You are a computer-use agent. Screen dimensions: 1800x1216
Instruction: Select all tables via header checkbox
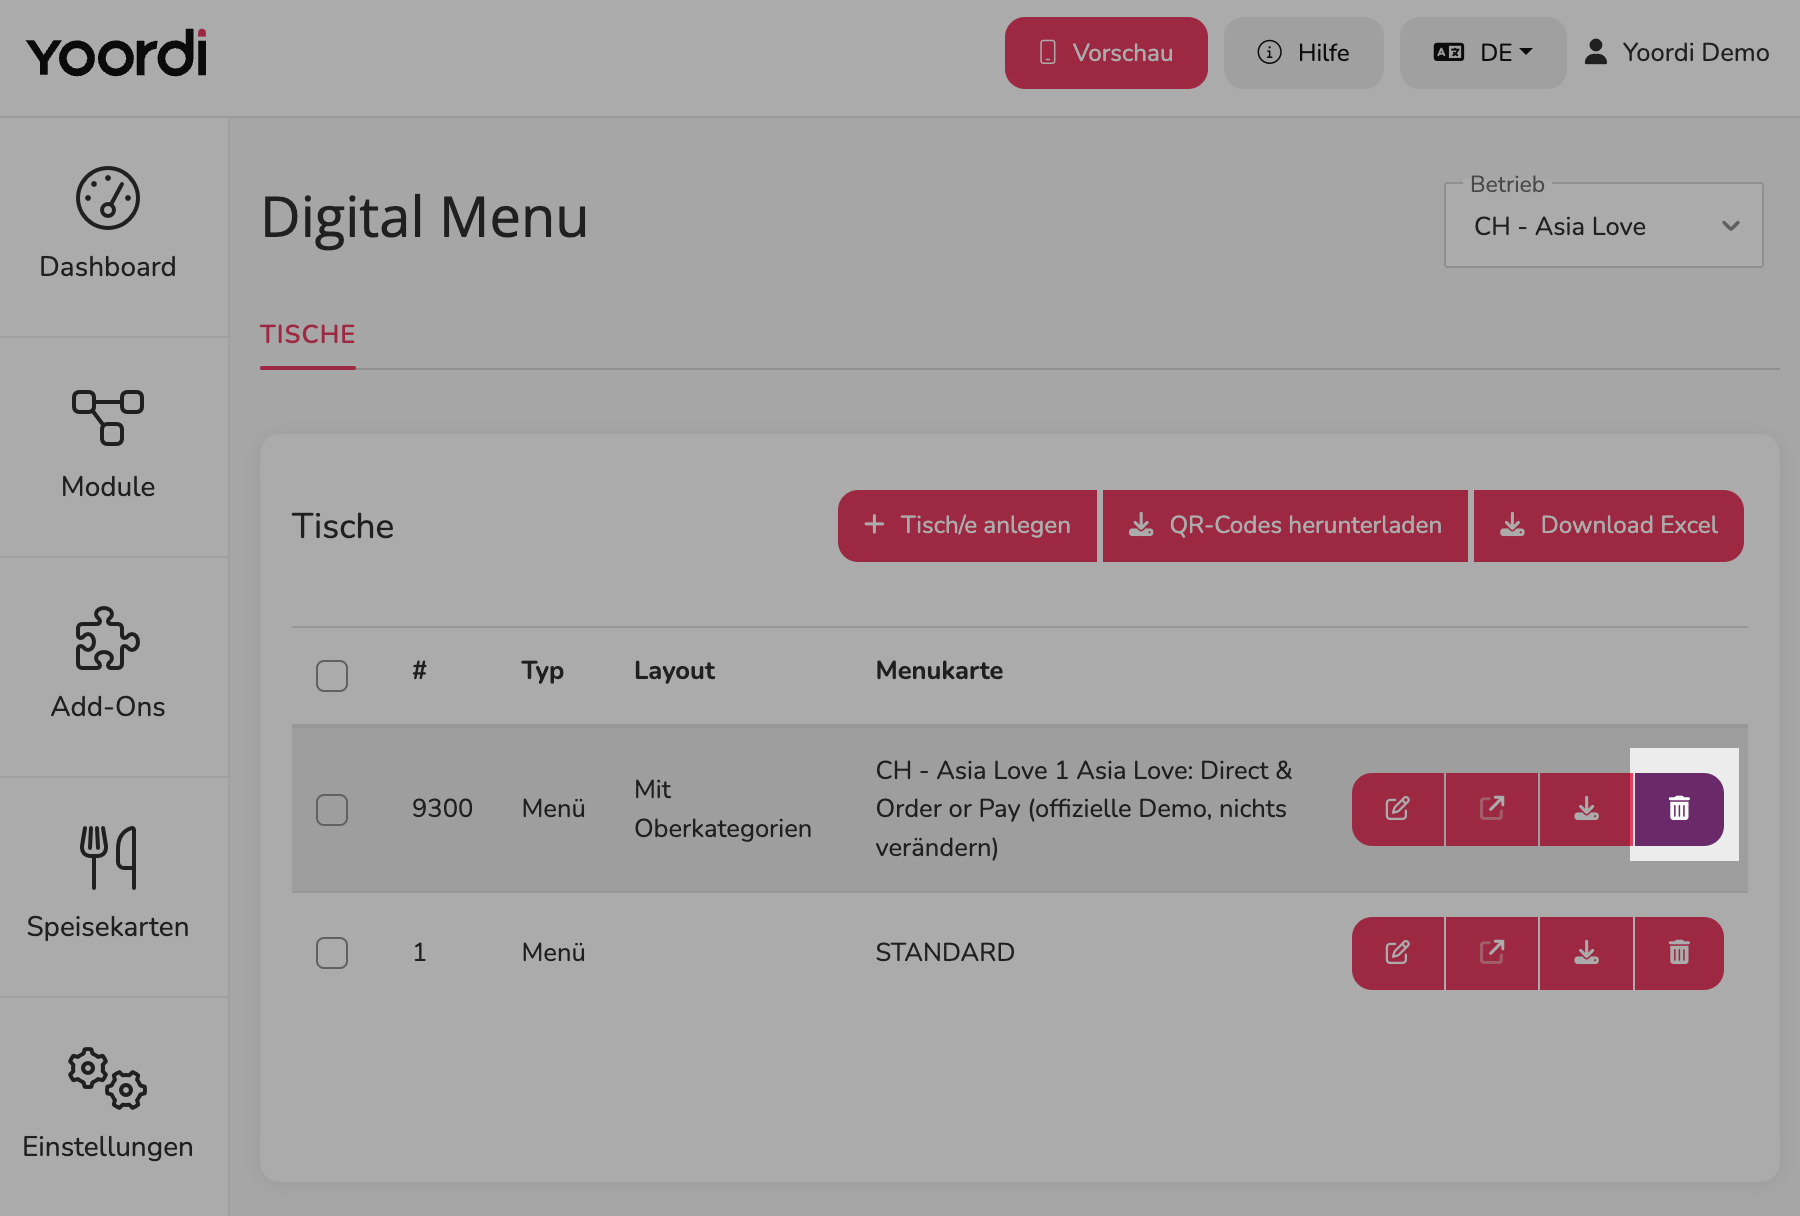coord(332,675)
